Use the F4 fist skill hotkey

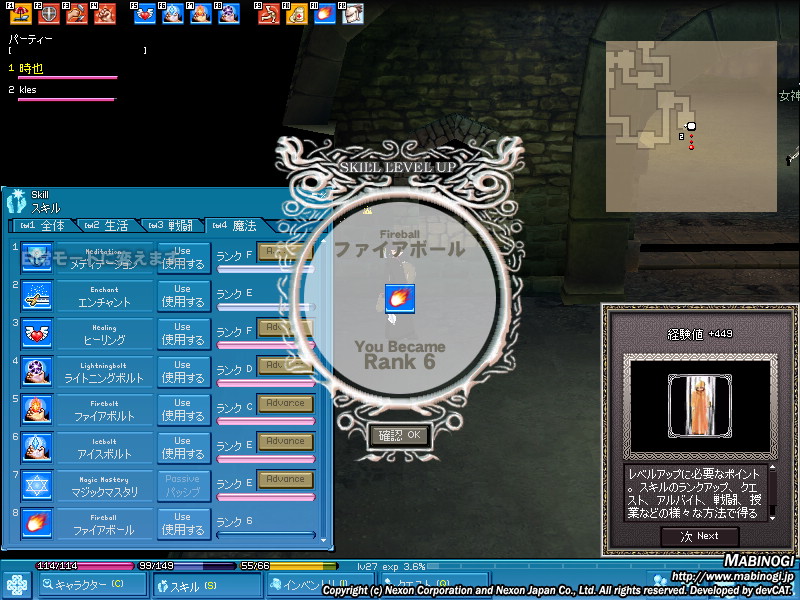pyautogui.click(x=105, y=14)
